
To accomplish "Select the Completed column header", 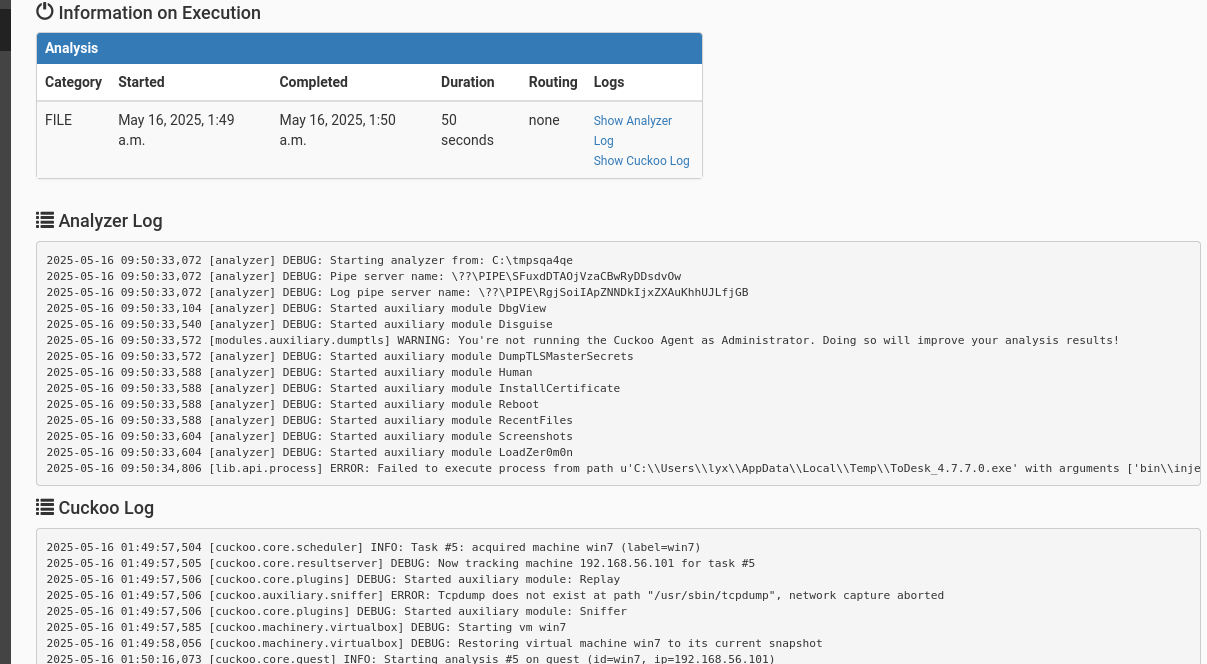I will 313,82.
